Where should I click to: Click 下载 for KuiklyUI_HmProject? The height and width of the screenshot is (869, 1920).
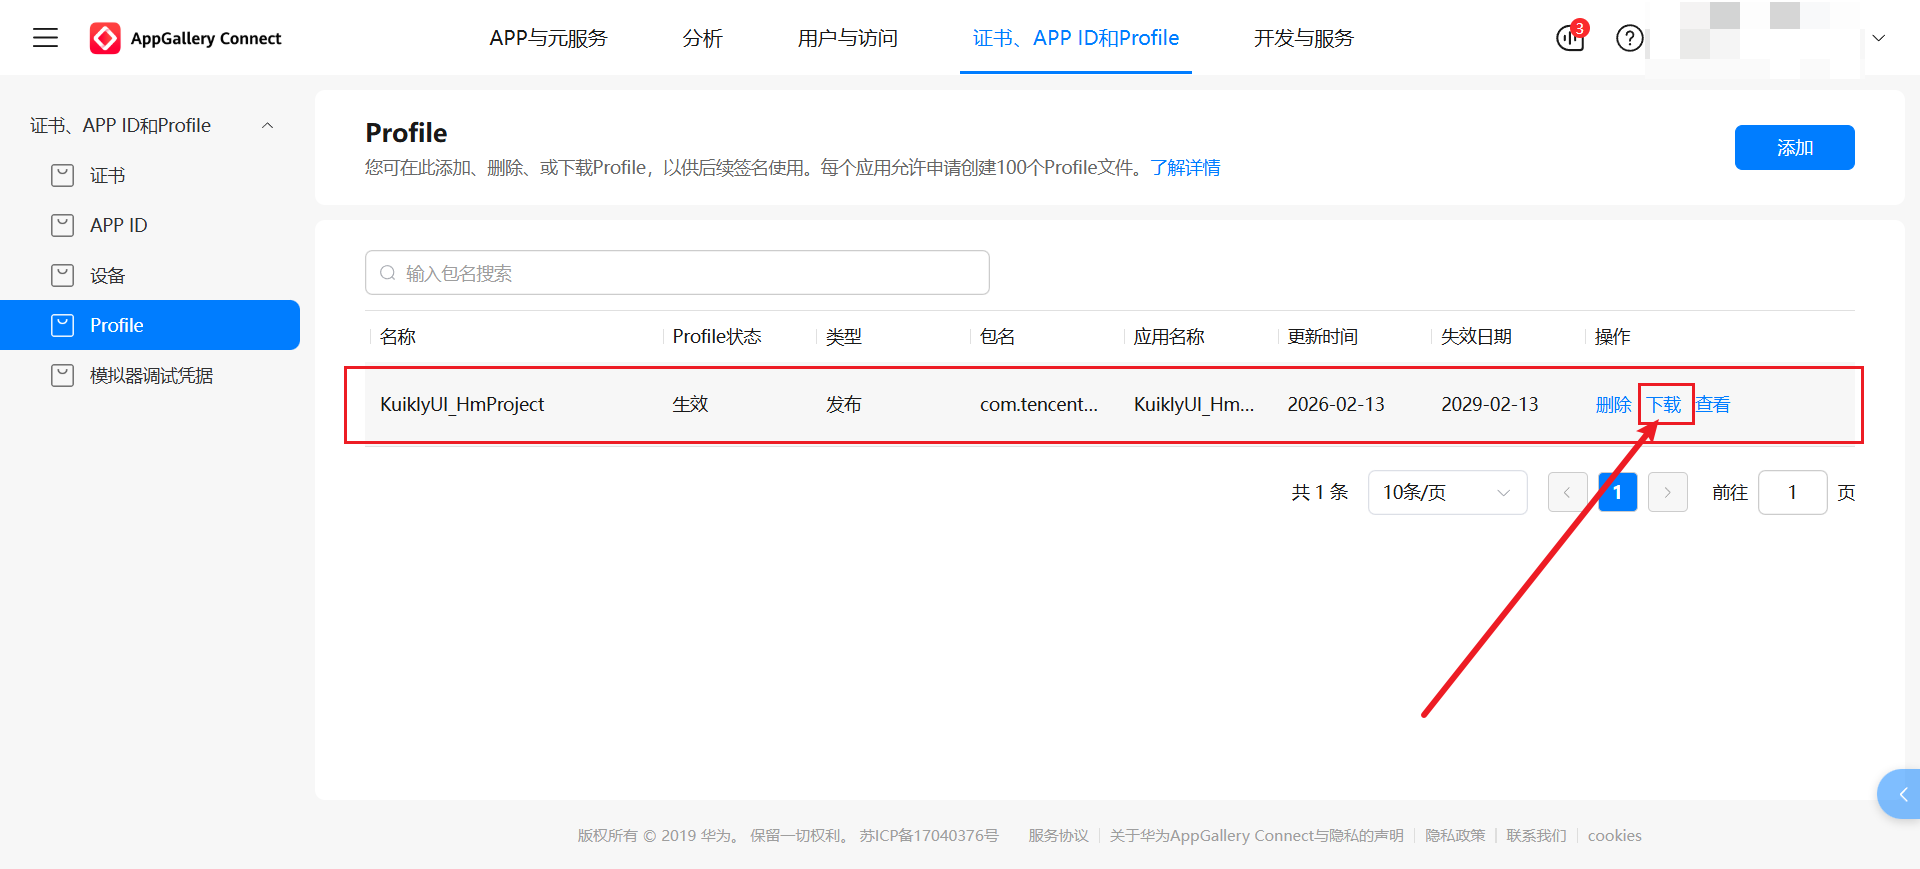(1664, 404)
